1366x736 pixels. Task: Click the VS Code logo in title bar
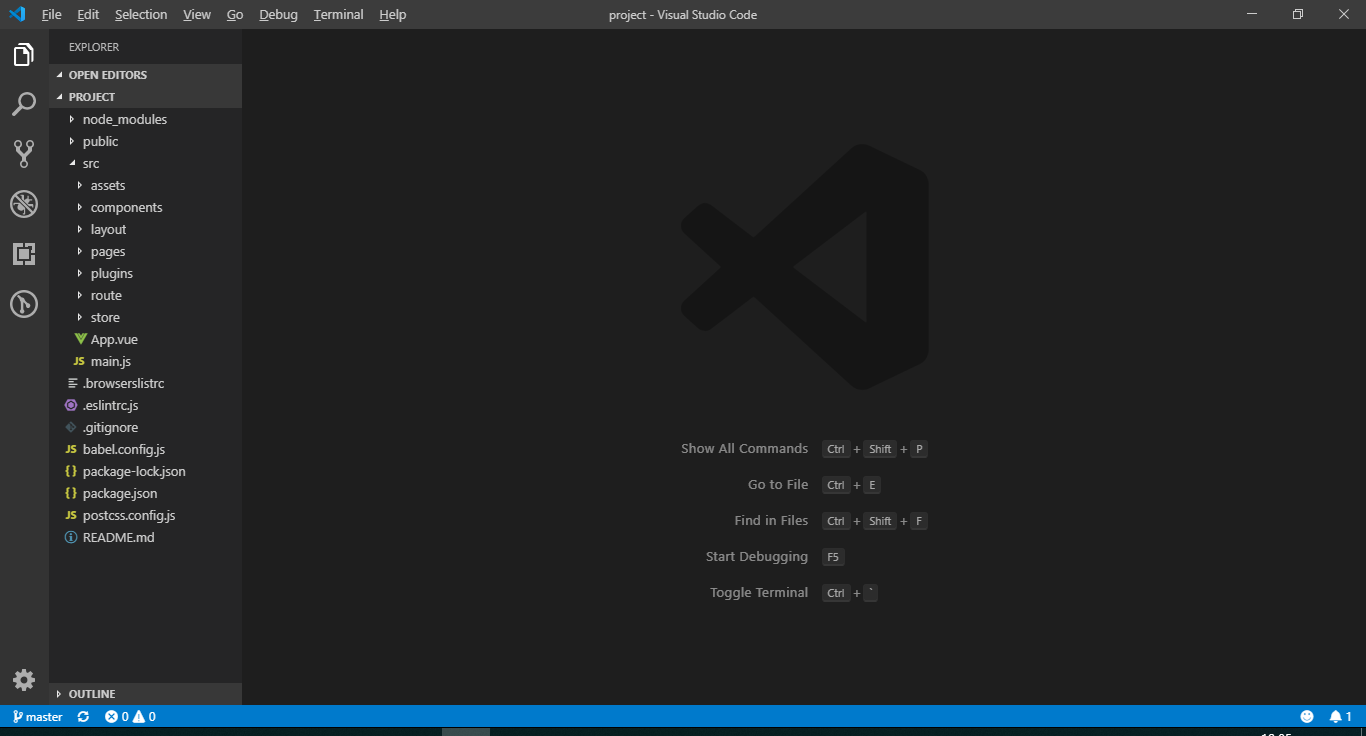coord(17,15)
